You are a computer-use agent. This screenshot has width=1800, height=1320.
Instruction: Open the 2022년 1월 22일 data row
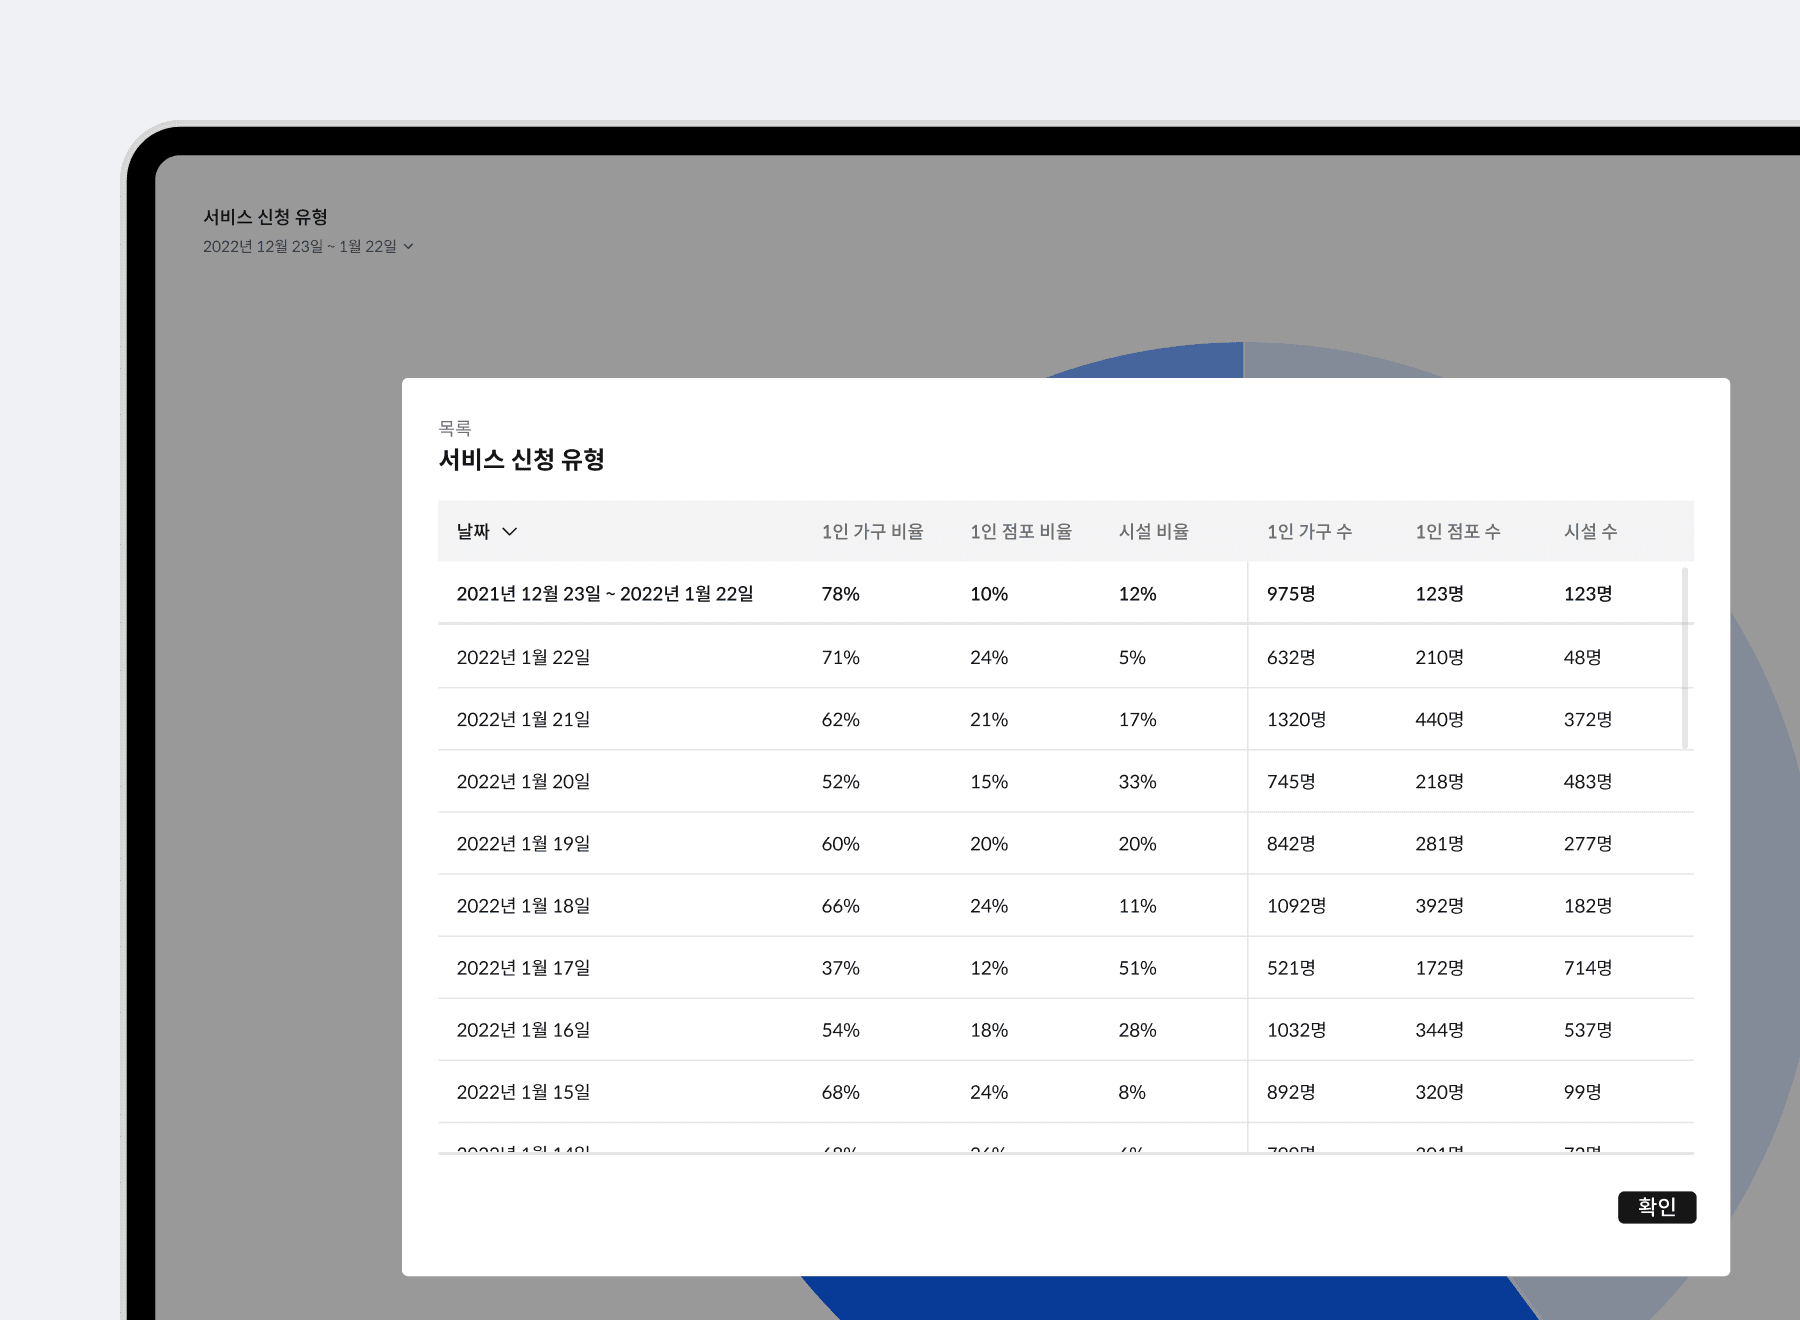pos(523,656)
